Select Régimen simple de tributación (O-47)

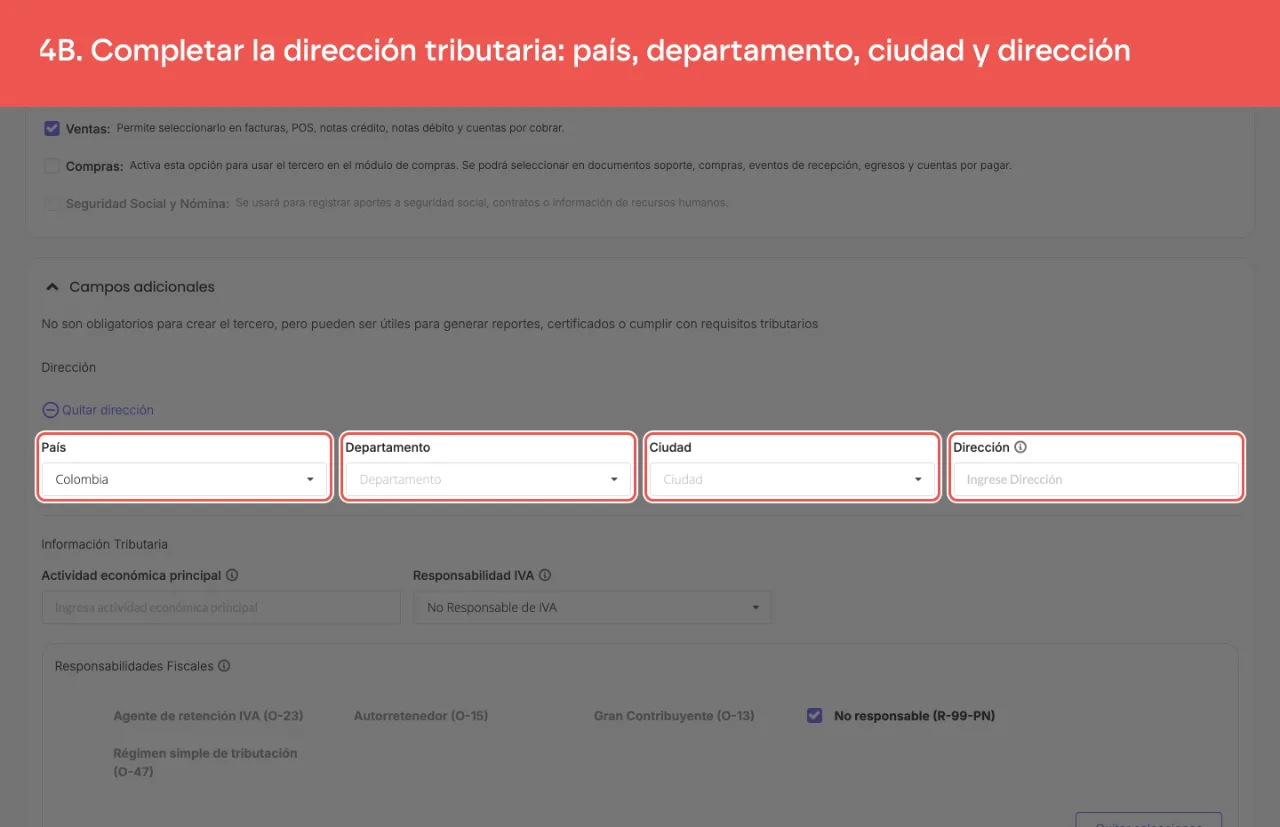205,762
